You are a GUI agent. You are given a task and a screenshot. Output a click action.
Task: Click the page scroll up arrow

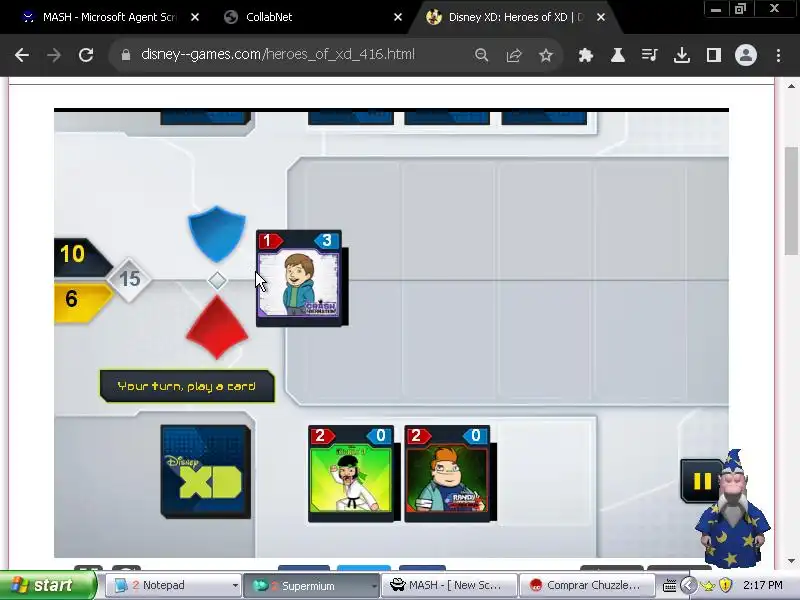(791, 86)
